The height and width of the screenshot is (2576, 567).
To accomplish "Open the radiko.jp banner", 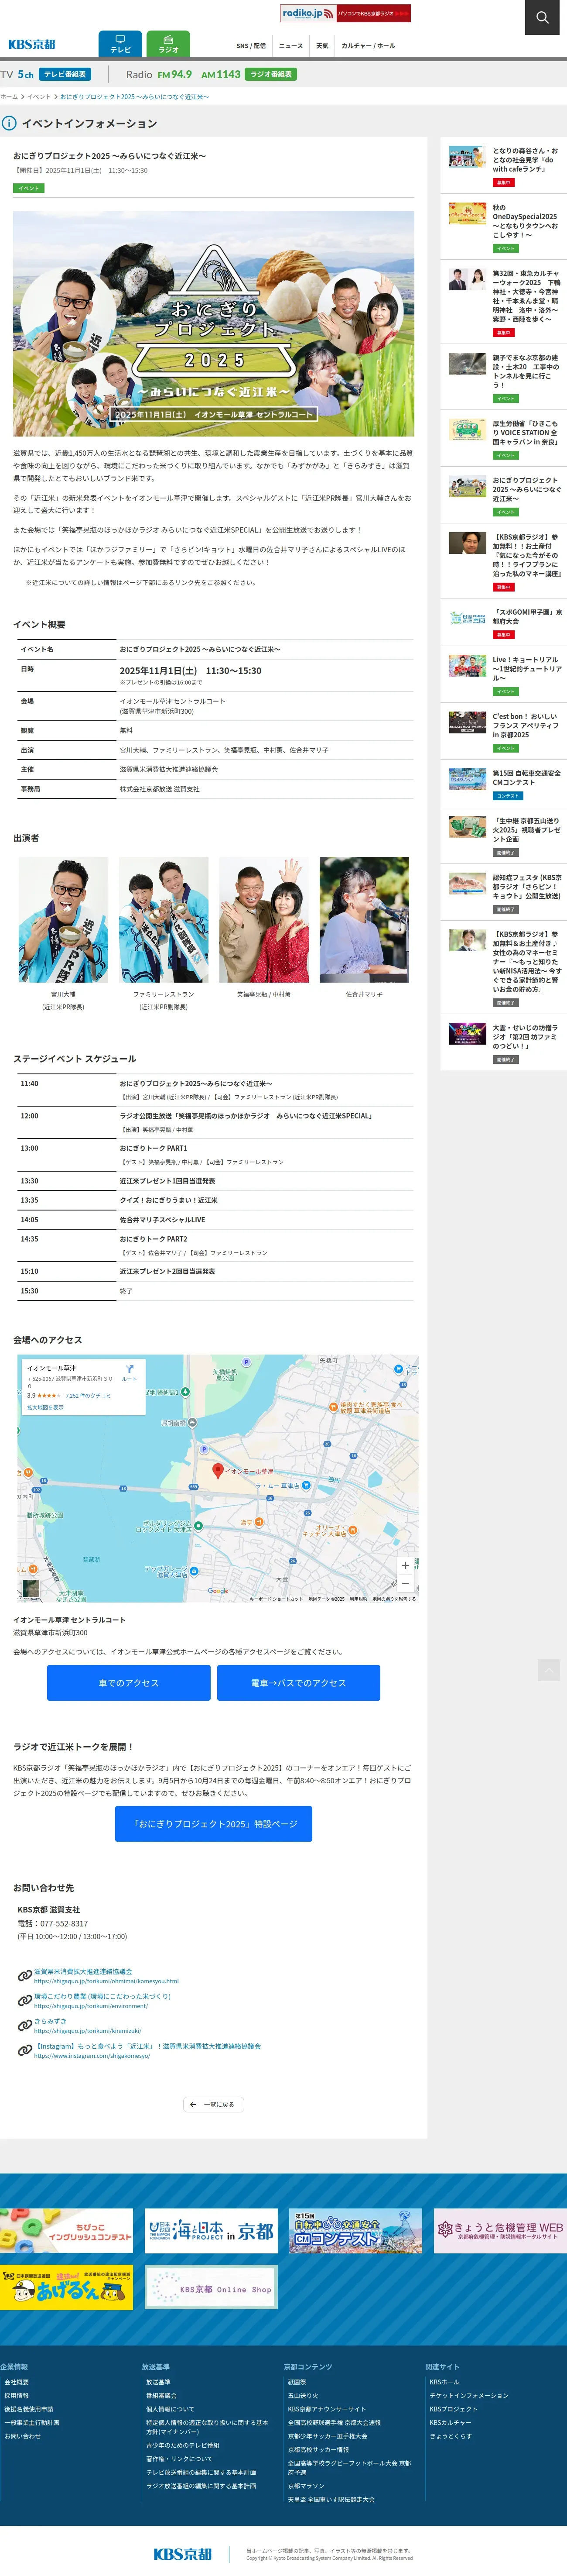I will point(345,13).
